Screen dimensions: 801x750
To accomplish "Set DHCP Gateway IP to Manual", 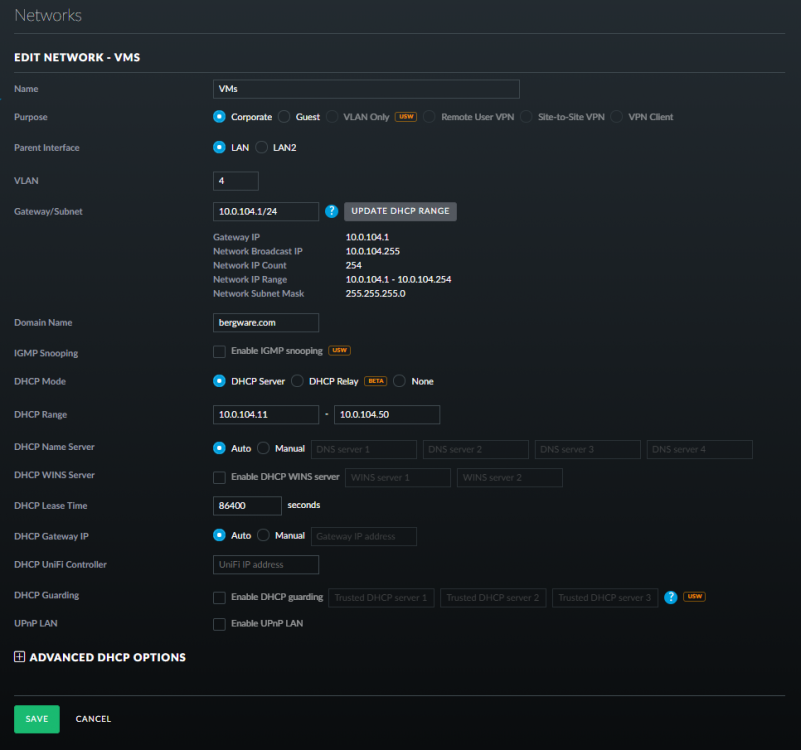I will [x=264, y=535].
